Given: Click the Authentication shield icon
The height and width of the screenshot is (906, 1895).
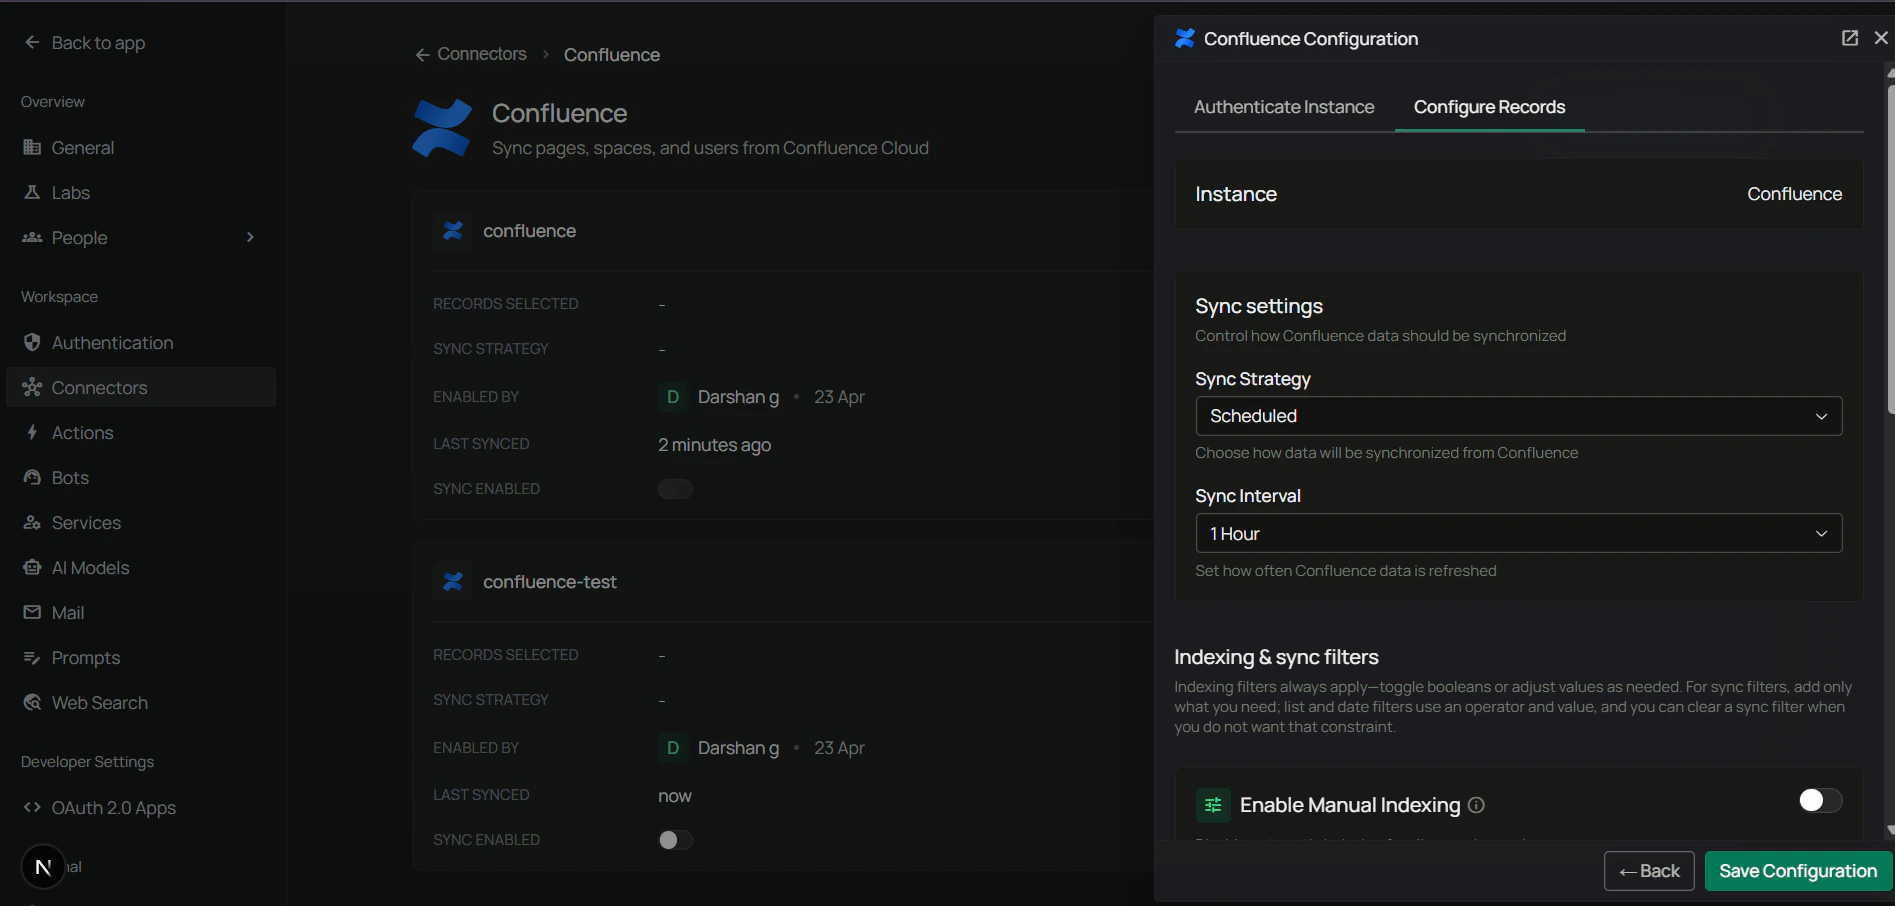Looking at the screenshot, I should [32, 342].
